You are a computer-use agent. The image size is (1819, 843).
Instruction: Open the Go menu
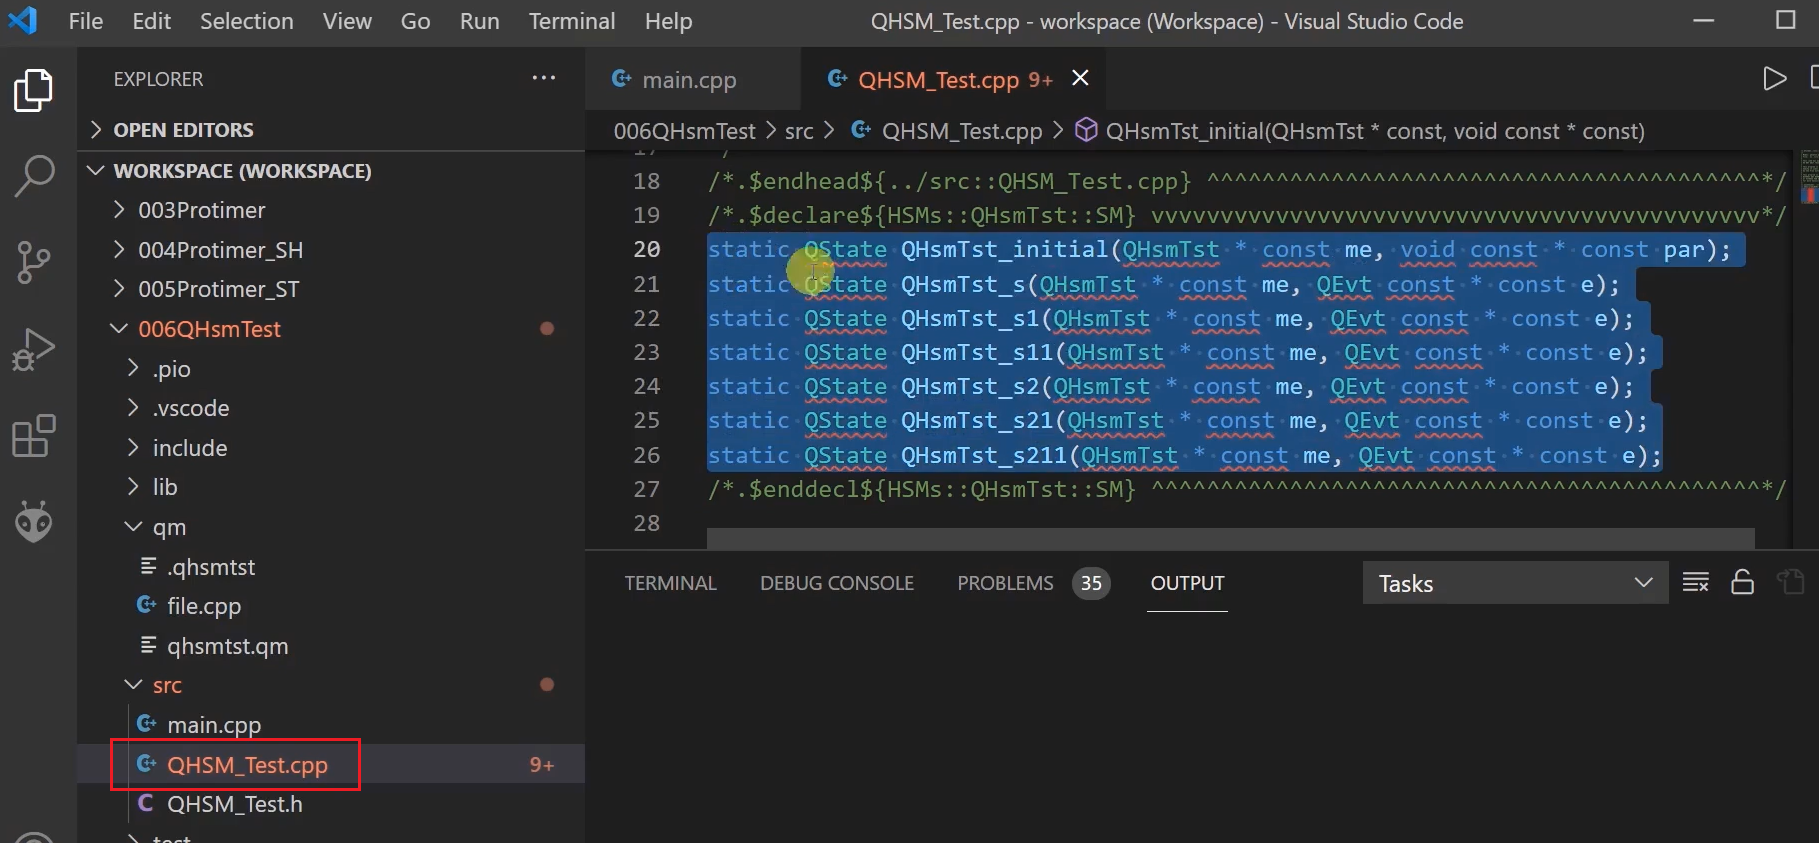415,21
